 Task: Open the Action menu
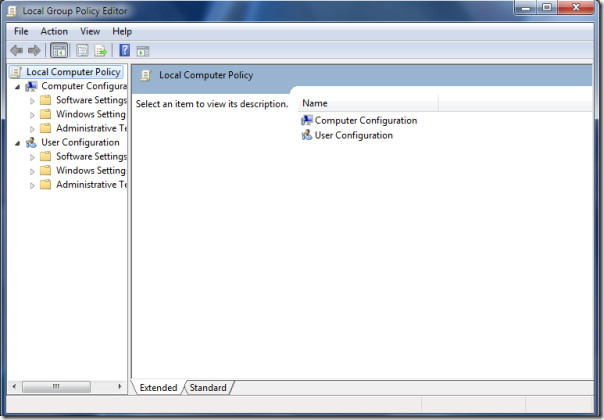(x=54, y=31)
